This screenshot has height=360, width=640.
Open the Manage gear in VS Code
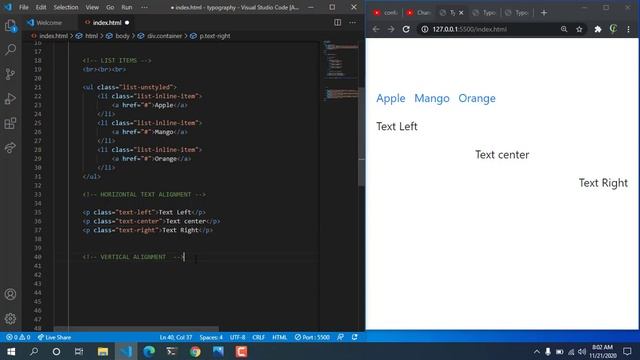coord(10,318)
